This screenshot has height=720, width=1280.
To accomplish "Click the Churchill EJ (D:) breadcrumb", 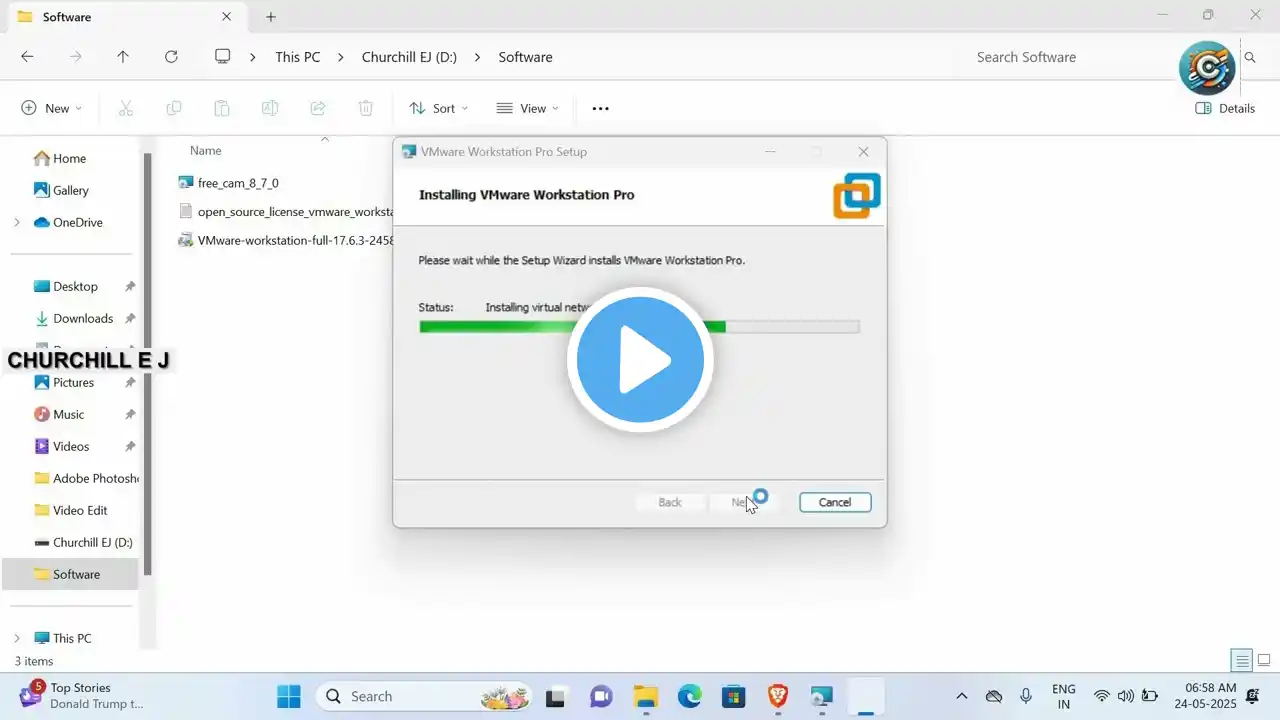I will 410,57.
